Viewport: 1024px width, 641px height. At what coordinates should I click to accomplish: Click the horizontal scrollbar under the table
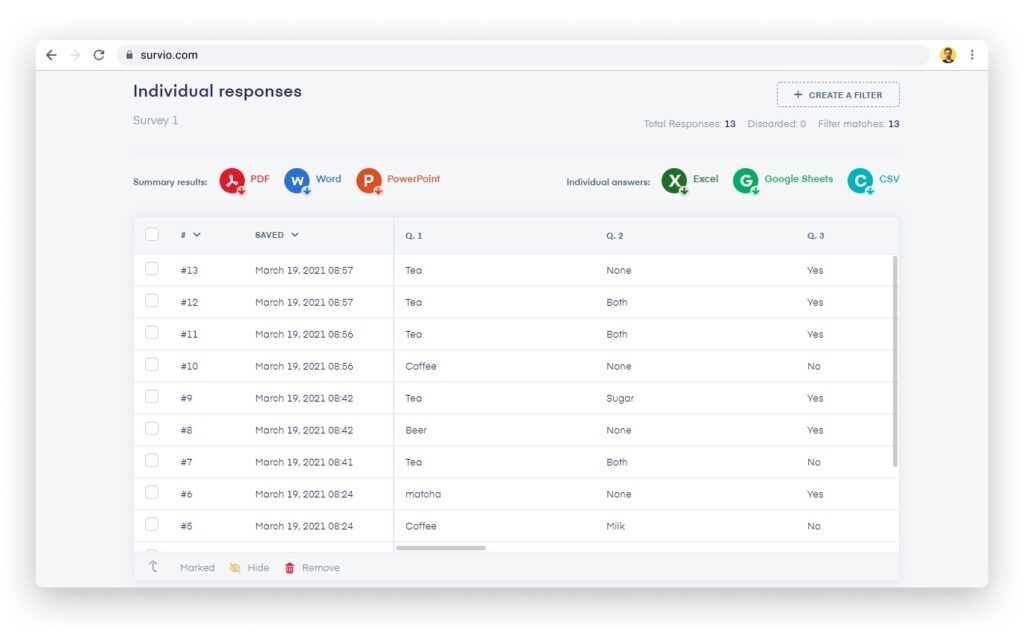pos(441,548)
